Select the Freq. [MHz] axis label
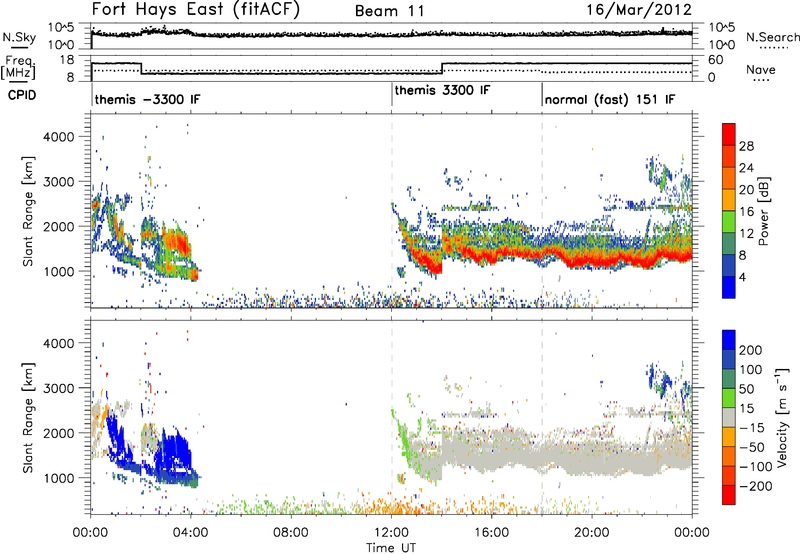Image resolution: width=800 pixels, height=554 pixels. click(x=19, y=68)
